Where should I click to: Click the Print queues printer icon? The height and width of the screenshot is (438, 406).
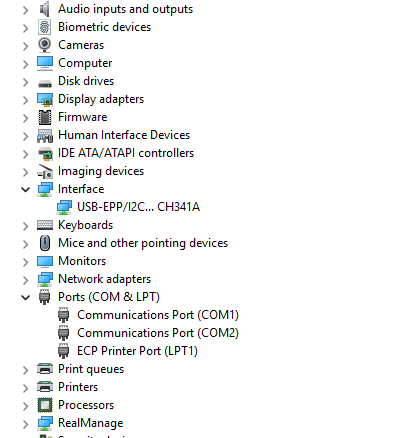point(45,369)
